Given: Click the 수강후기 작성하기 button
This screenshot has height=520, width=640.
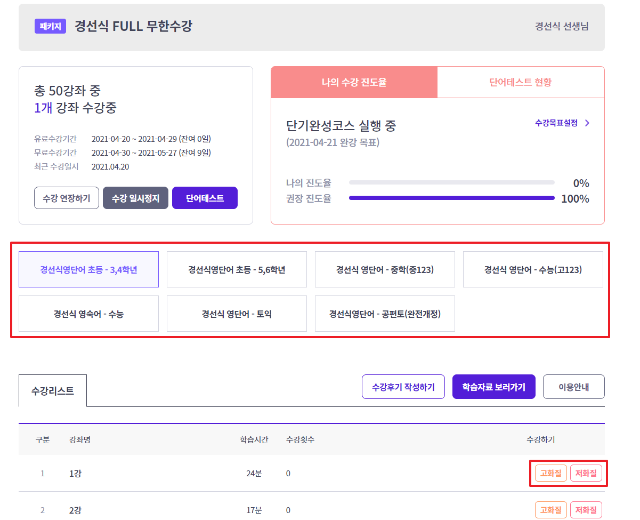Looking at the screenshot, I should [403, 387].
